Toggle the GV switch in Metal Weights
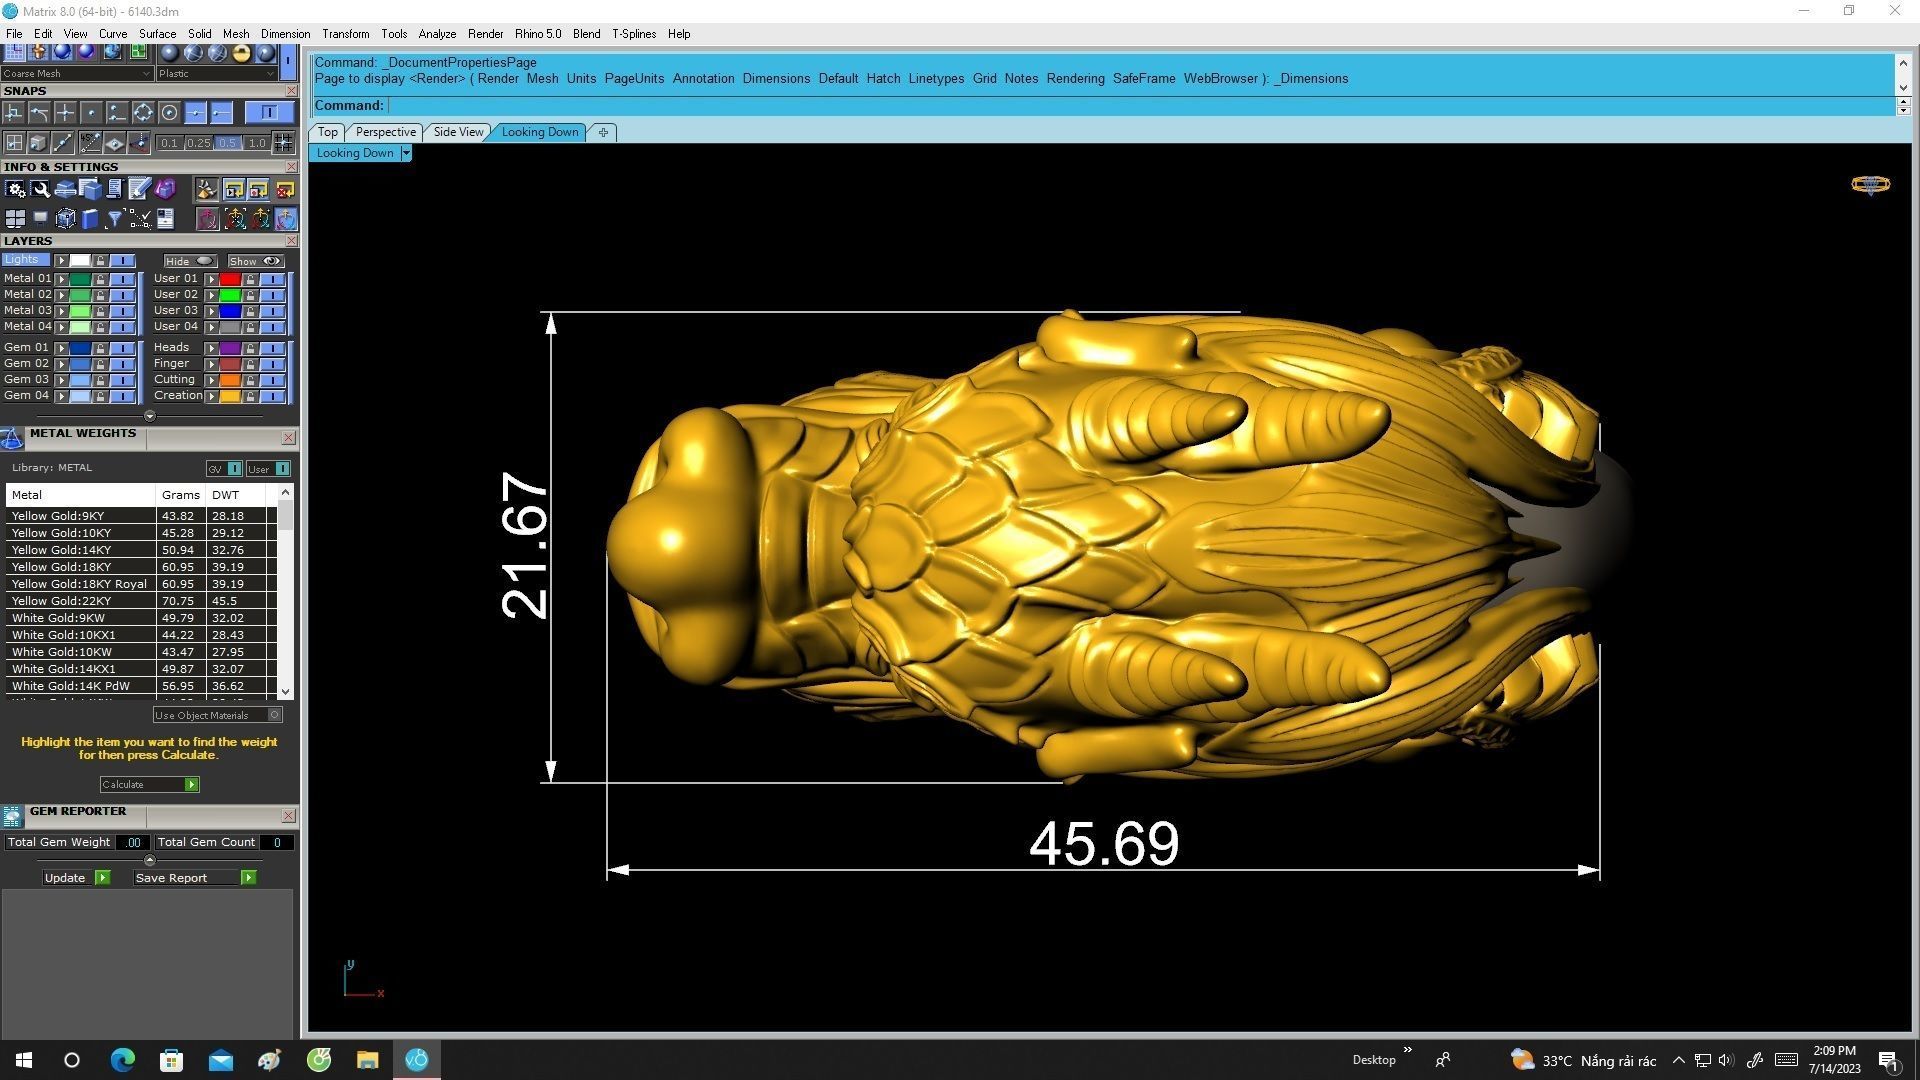 (224, 469)
